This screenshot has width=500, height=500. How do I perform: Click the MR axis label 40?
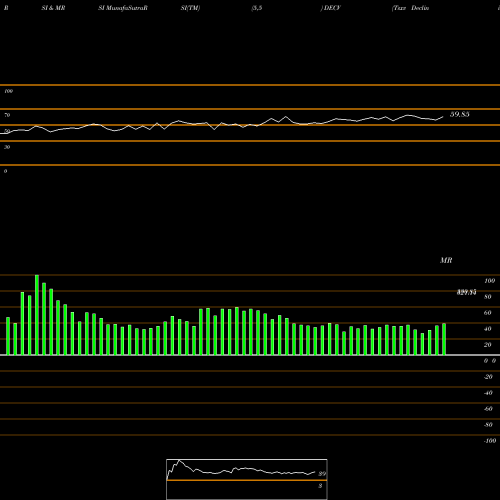(x=488, y=329)
